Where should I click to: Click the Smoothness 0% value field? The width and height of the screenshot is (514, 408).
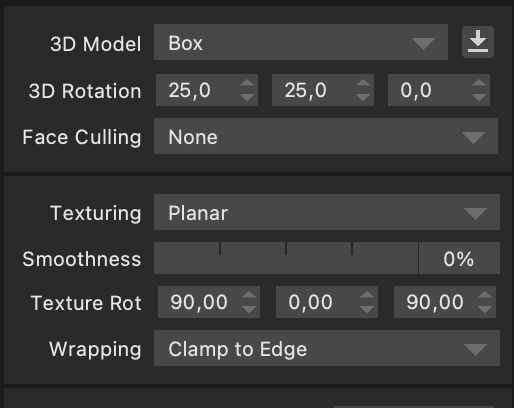[459, 258]
